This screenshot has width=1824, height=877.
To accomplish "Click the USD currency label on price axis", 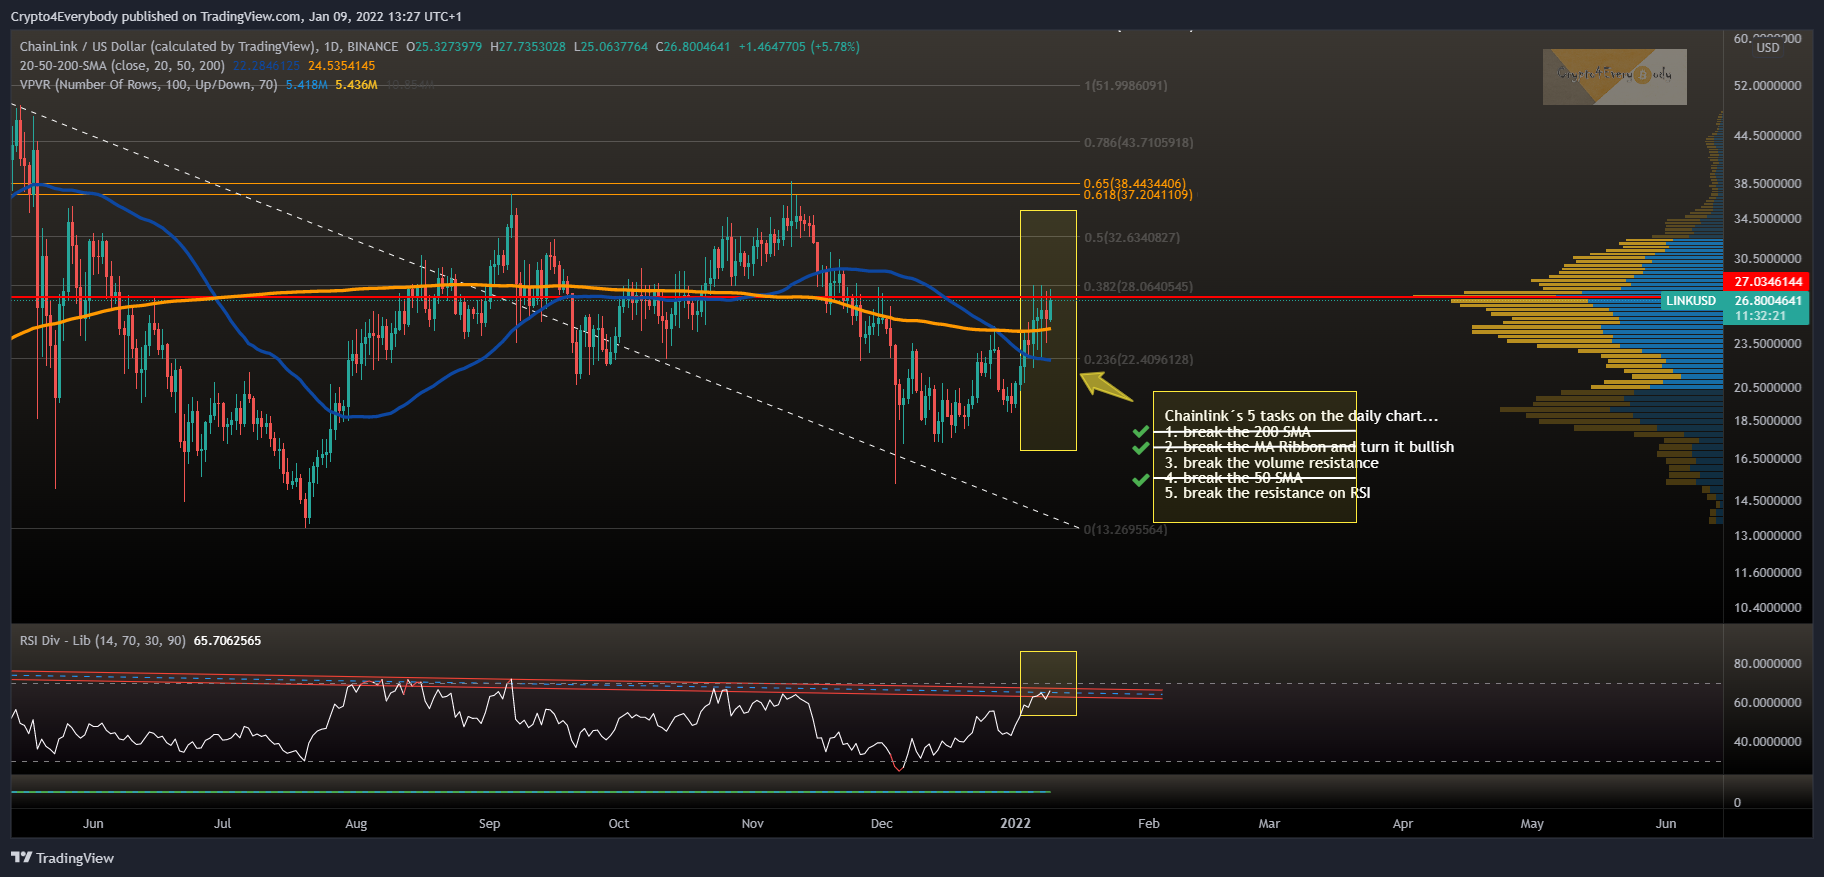I will 1768,48.
